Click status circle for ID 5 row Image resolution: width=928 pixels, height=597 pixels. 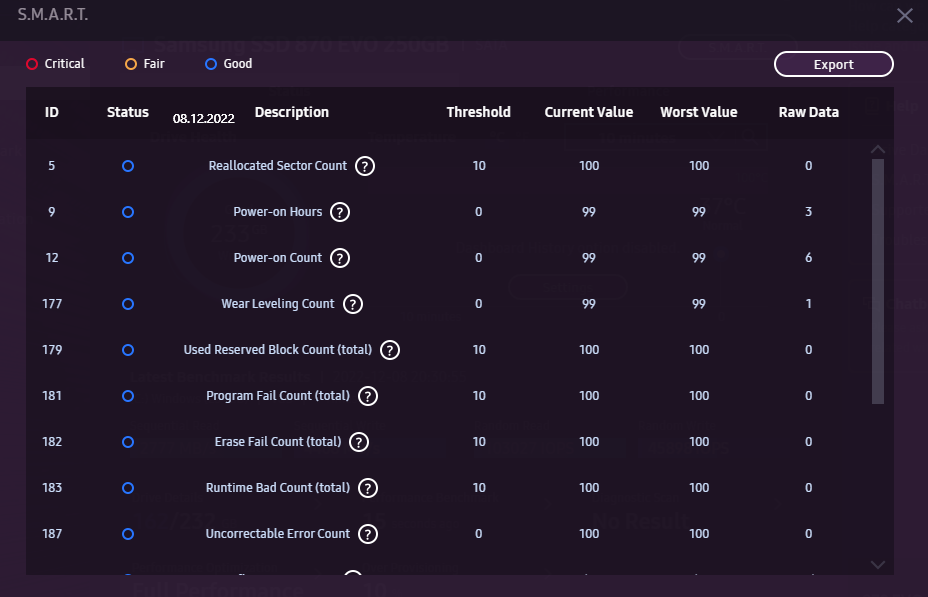point(128,166)
